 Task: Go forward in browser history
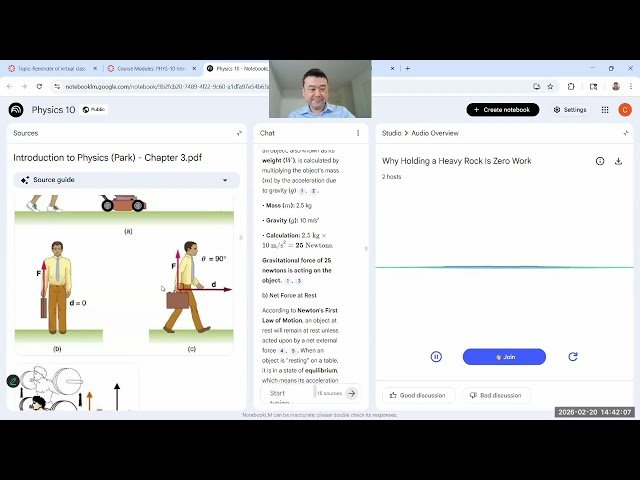coord(24,87)
